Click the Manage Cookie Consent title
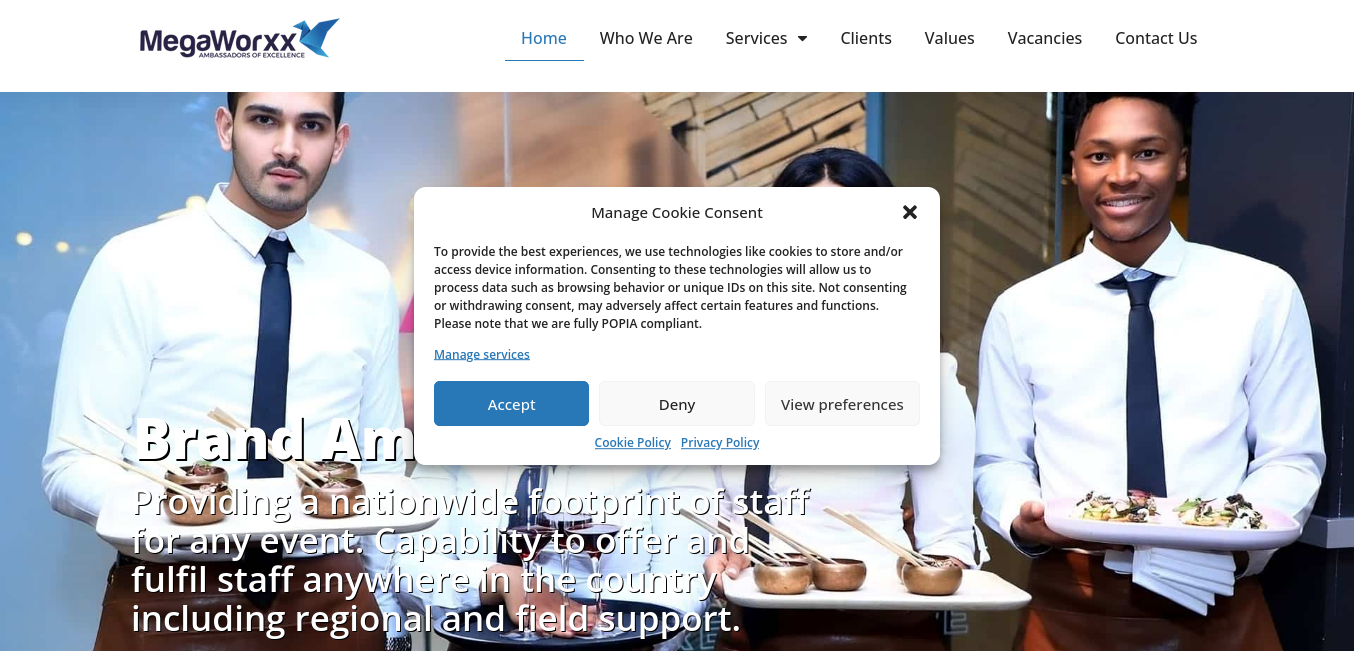 [x=677, y=212]
